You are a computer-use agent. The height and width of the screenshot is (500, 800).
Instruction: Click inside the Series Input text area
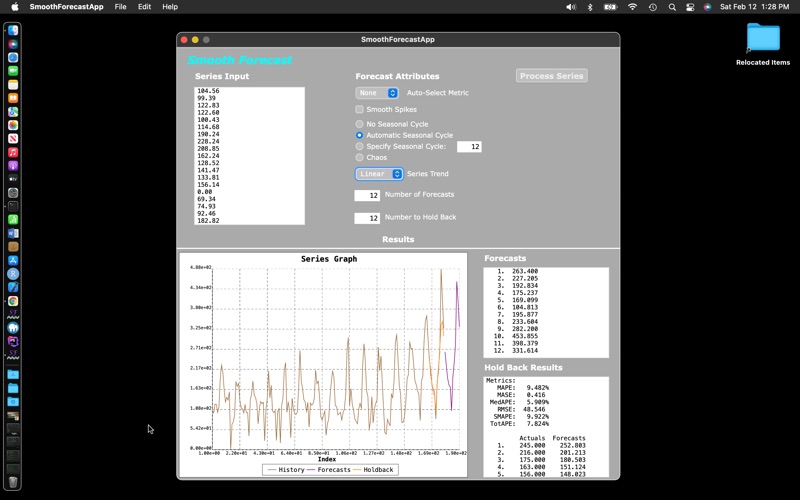(249, 156)
